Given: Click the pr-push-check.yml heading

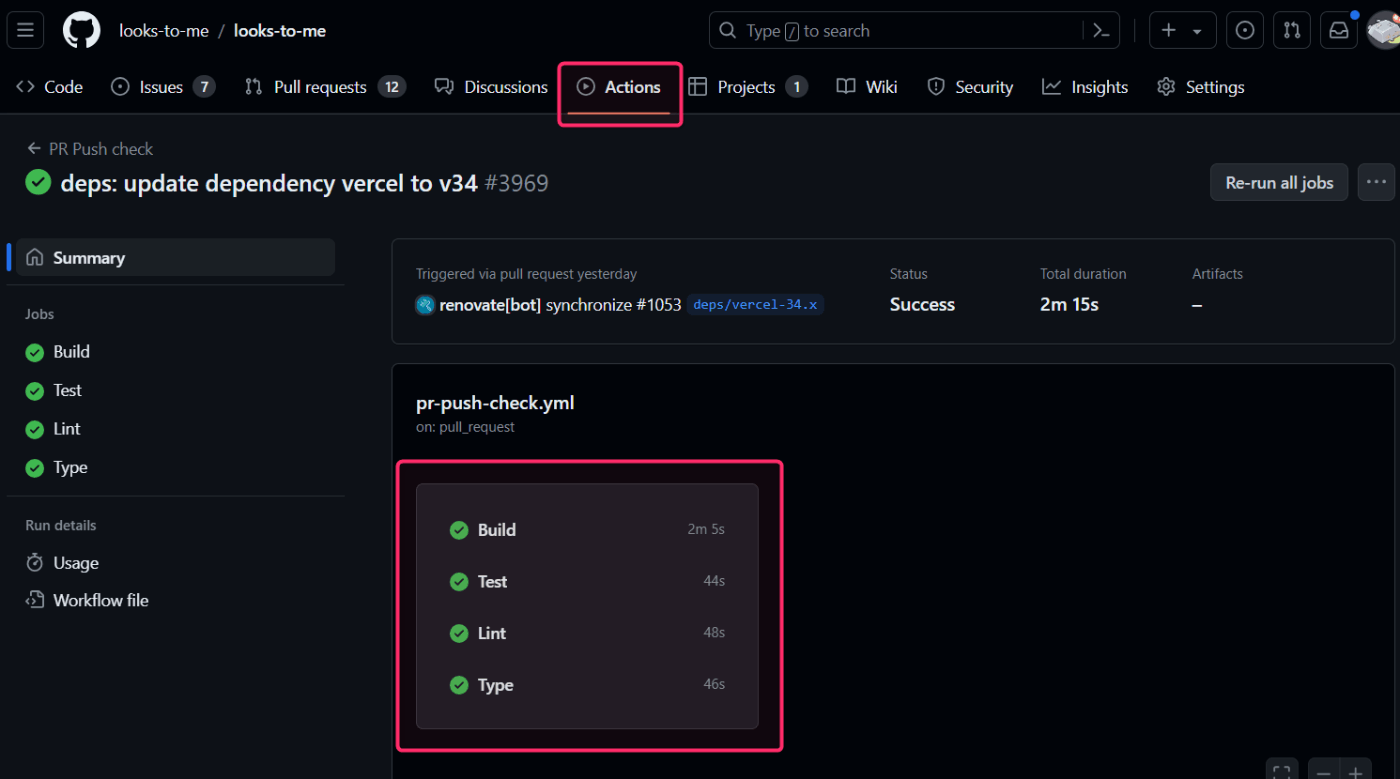Looking at the screenshot, I should click(495, 403).
